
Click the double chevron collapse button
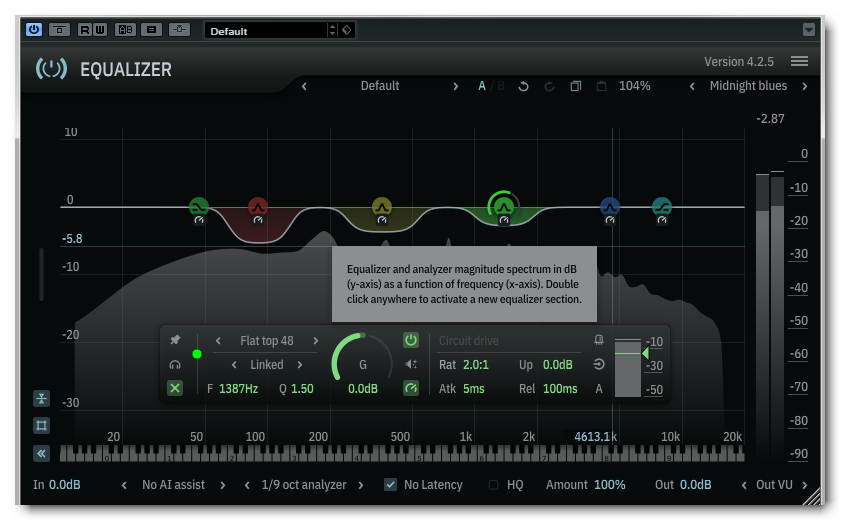point(41,453)
